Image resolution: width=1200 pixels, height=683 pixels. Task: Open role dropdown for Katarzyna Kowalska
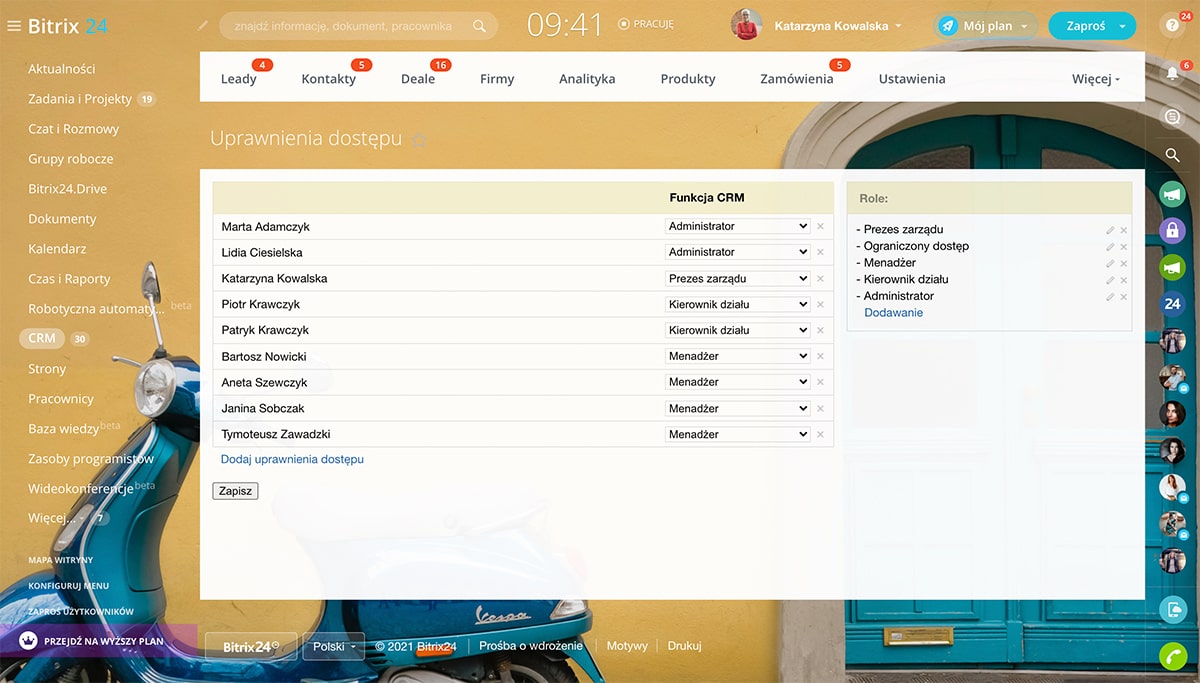coord(737,279)
